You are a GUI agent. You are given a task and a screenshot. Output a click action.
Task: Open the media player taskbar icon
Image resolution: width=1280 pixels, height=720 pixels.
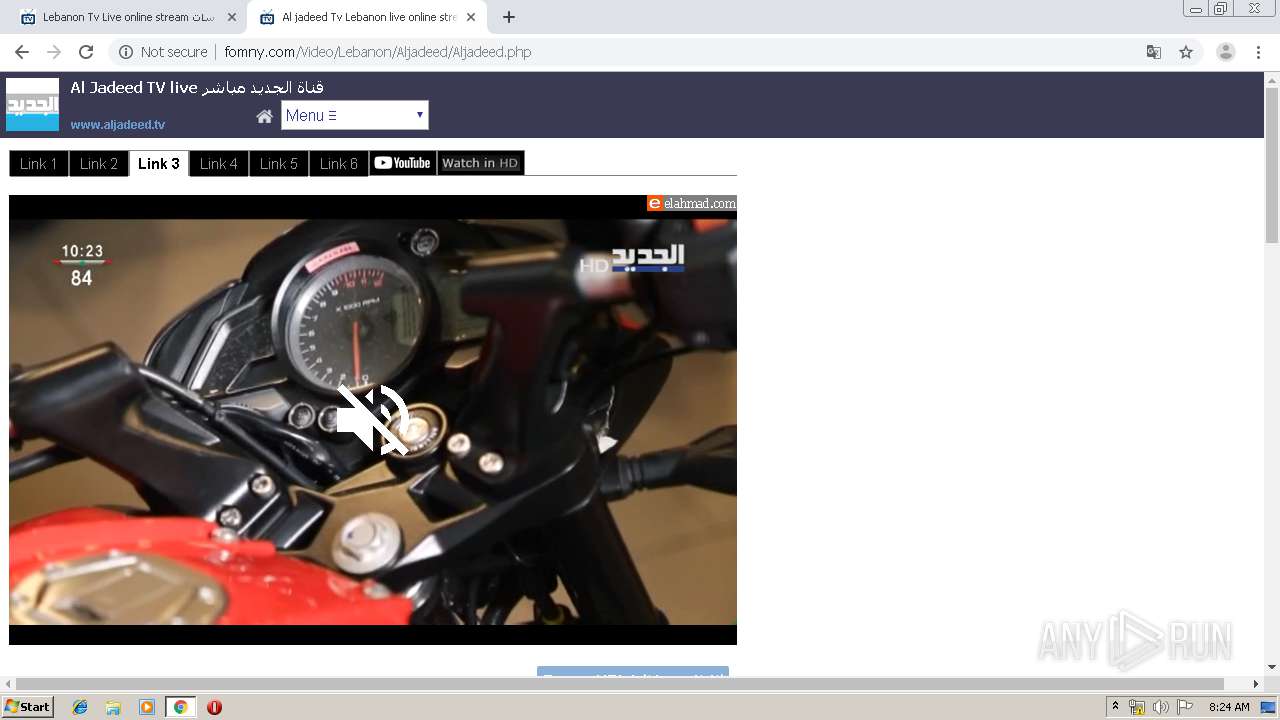pyautogui.click(x=147, y=707)
